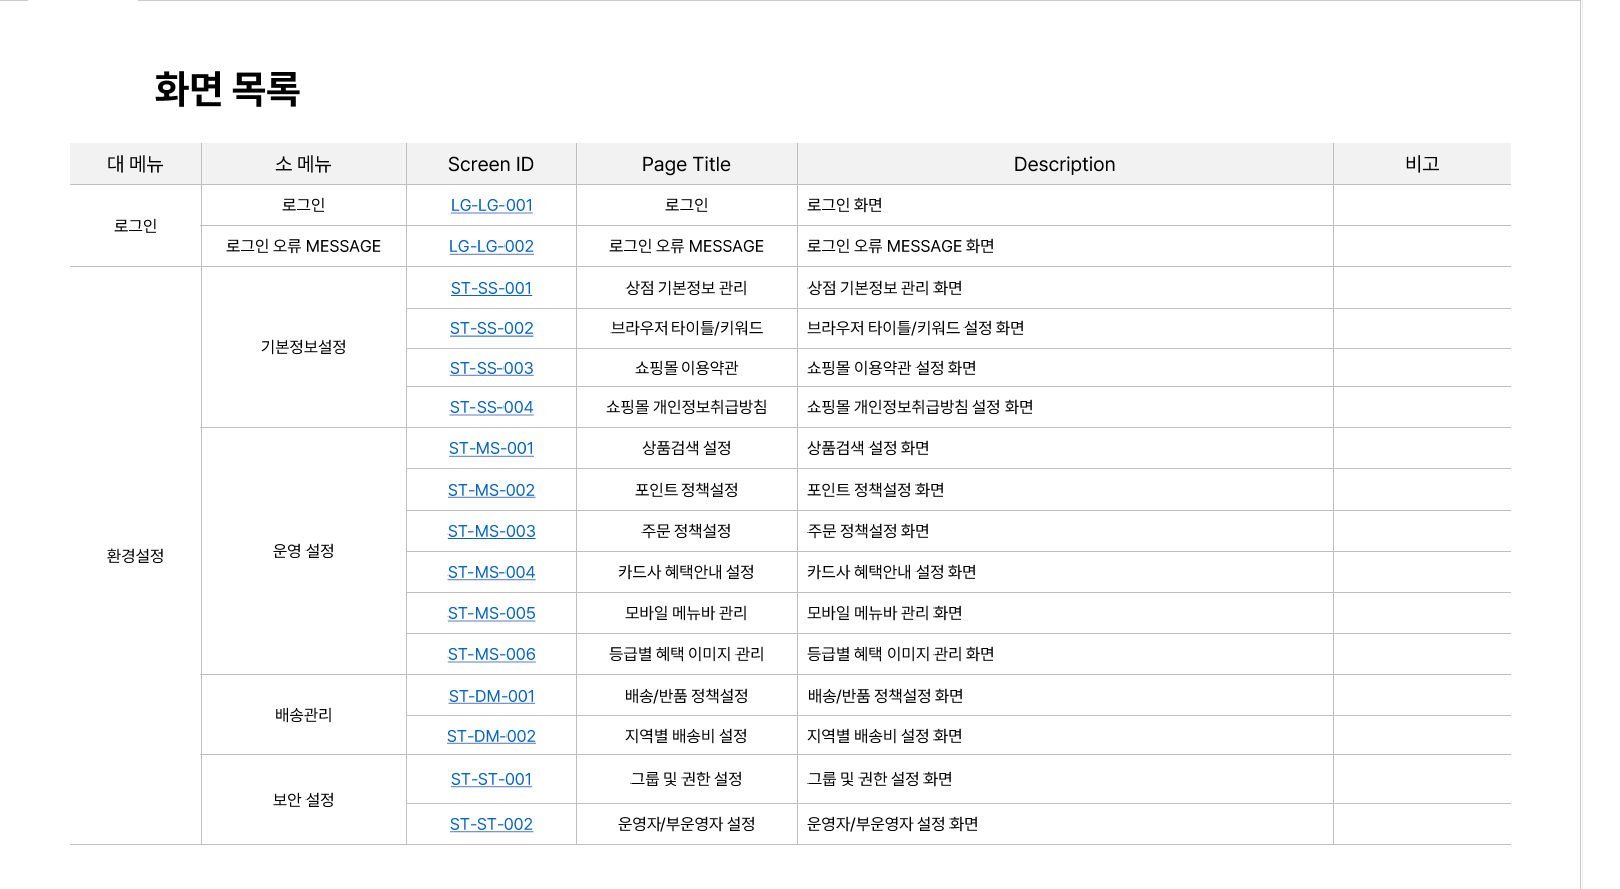Select the '브라우저 타이틀/키워드' page title cell
This screenshot has height=889, width=1620.
click(686, 328)
